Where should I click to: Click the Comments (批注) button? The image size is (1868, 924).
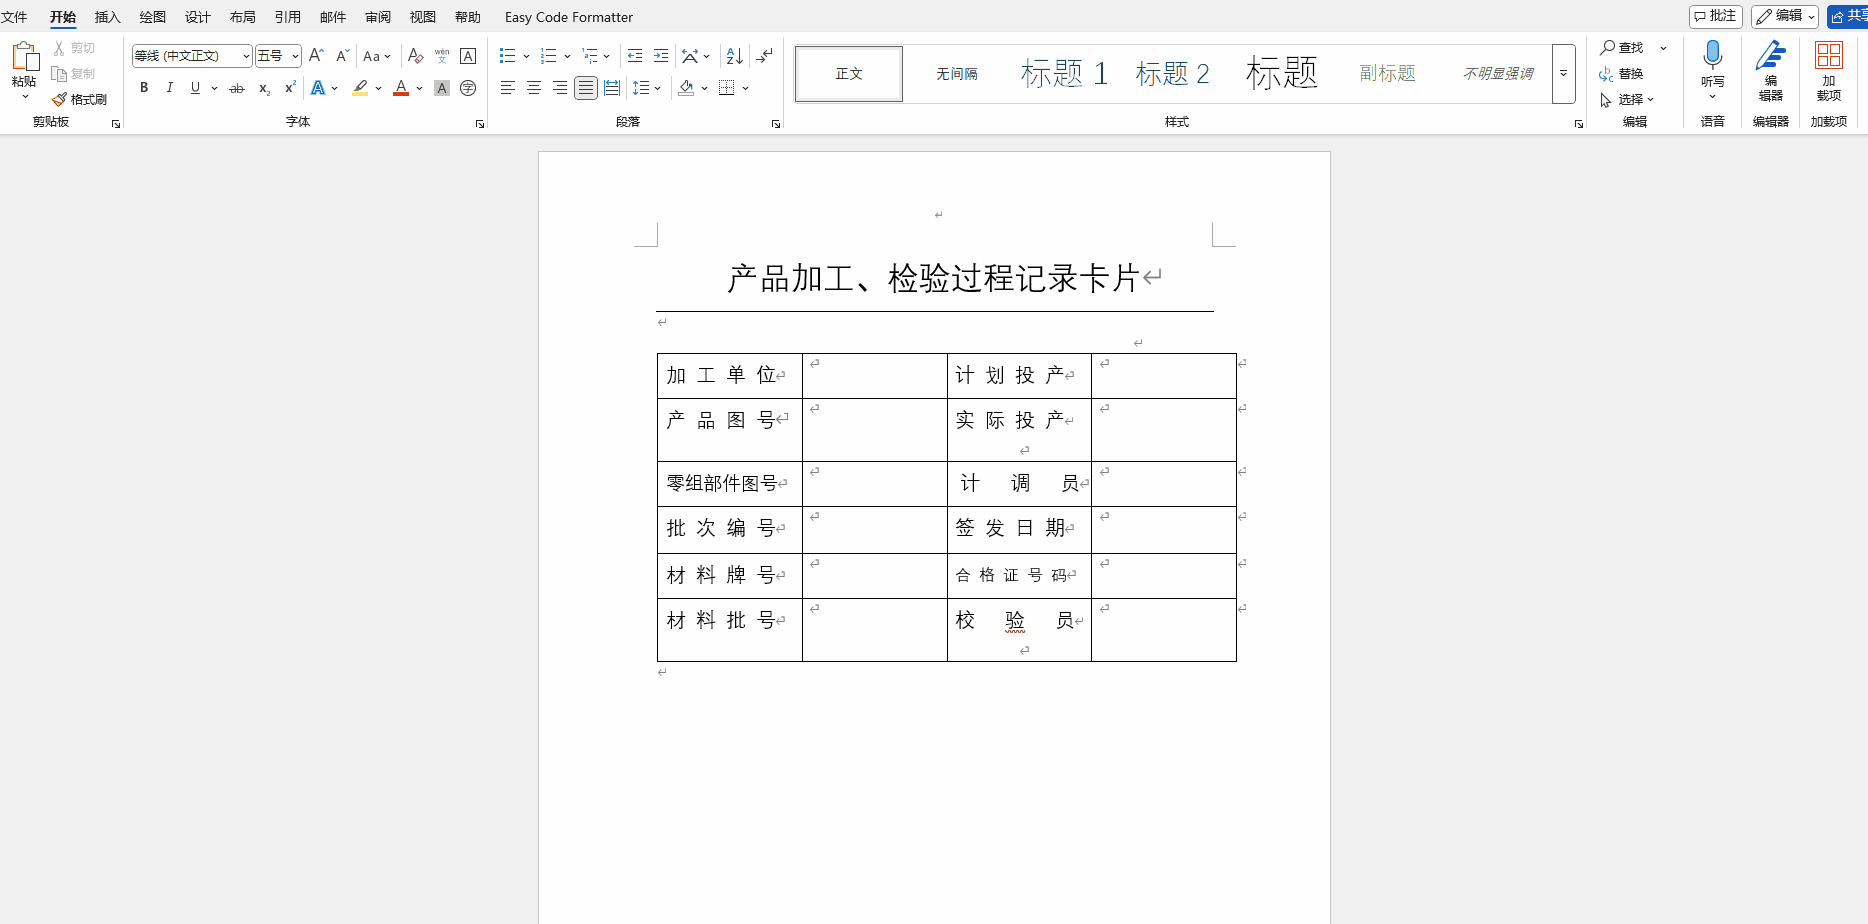pyautogui.click(x=1715, y=16)
